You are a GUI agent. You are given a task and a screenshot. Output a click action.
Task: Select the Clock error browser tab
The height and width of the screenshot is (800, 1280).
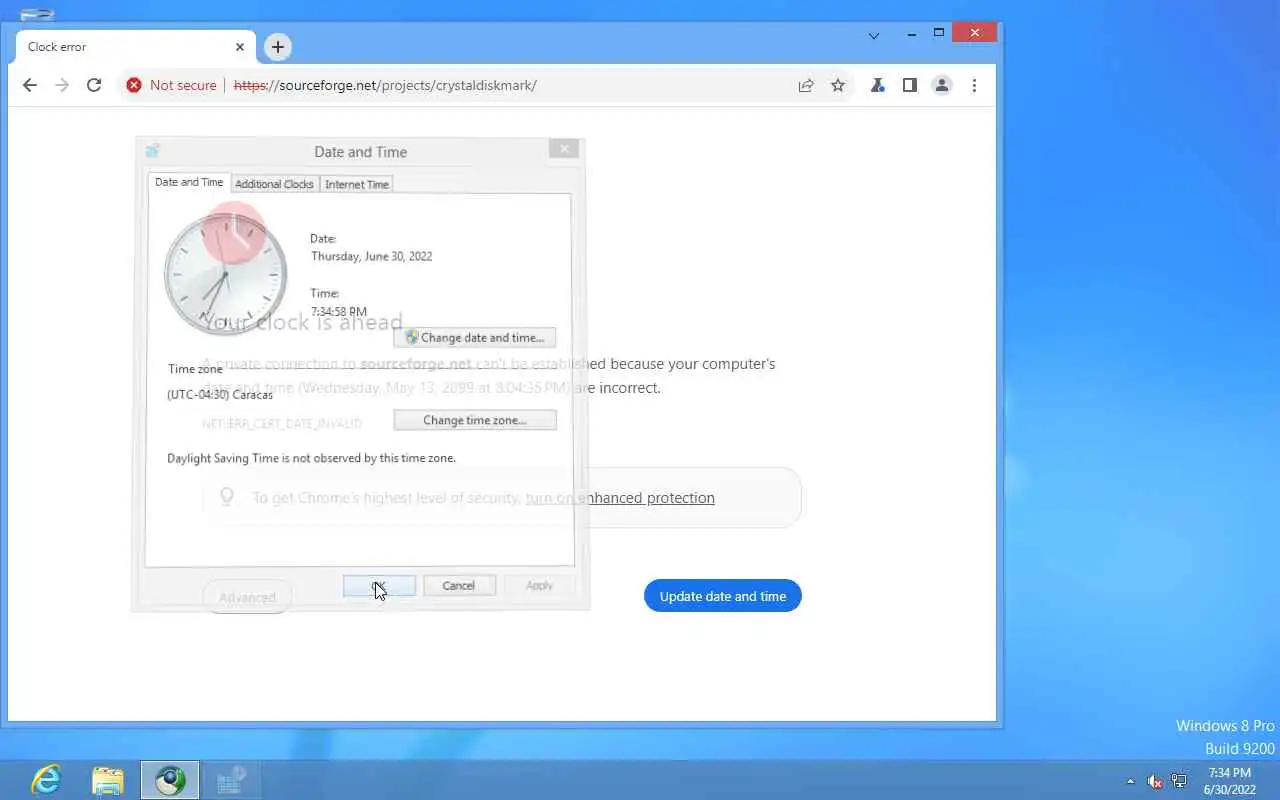click(x=136, y=46)
